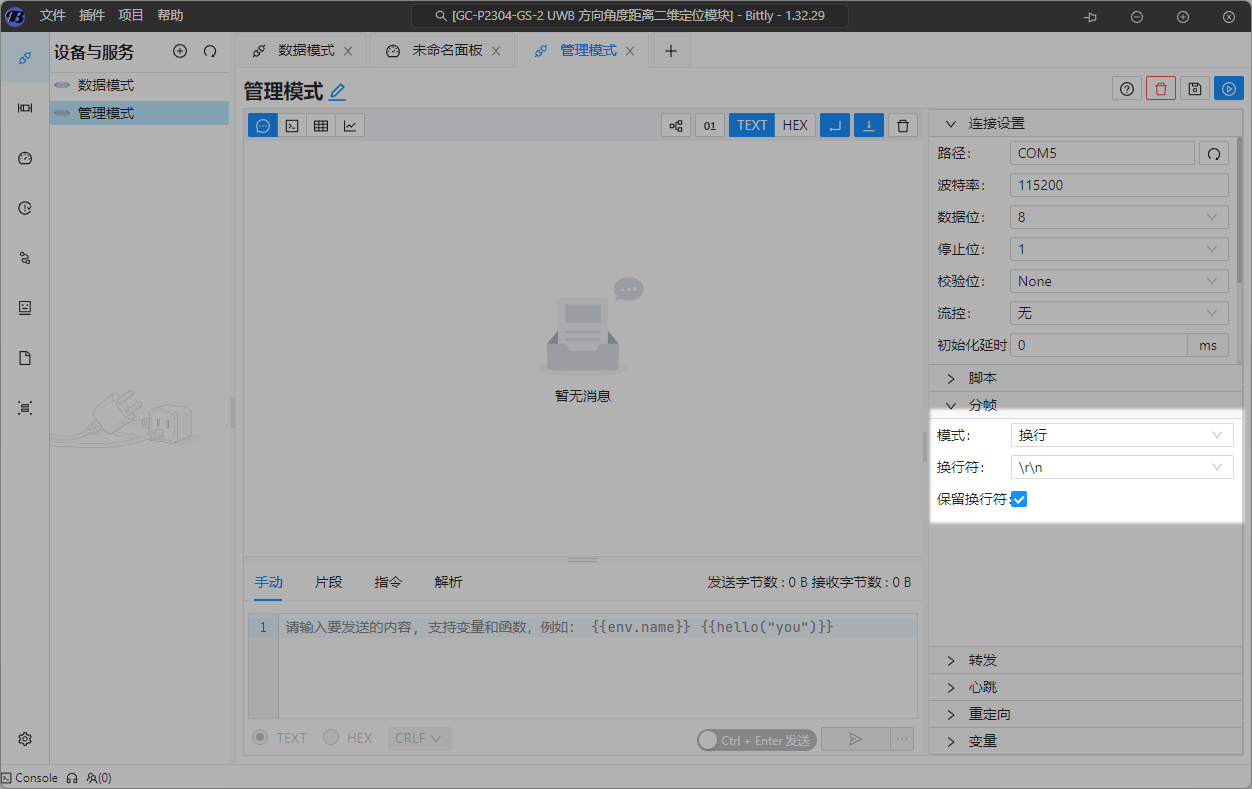
Task: Click the HEX display format button
Action: click(795, 125)
